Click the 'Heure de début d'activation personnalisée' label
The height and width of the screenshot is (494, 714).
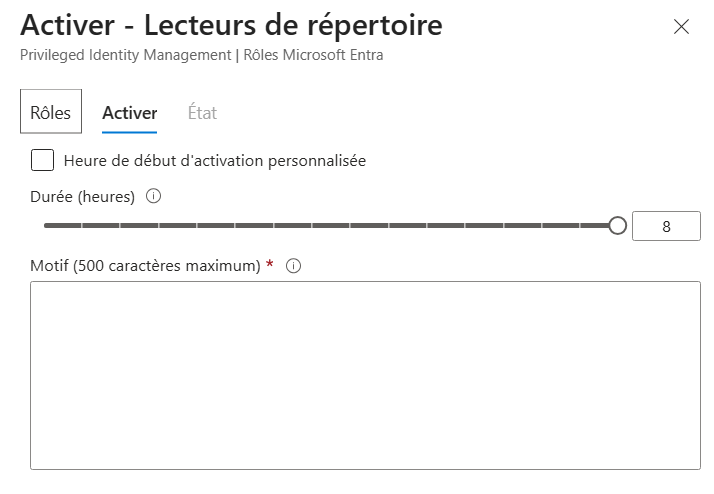click(x=214, y=160)
